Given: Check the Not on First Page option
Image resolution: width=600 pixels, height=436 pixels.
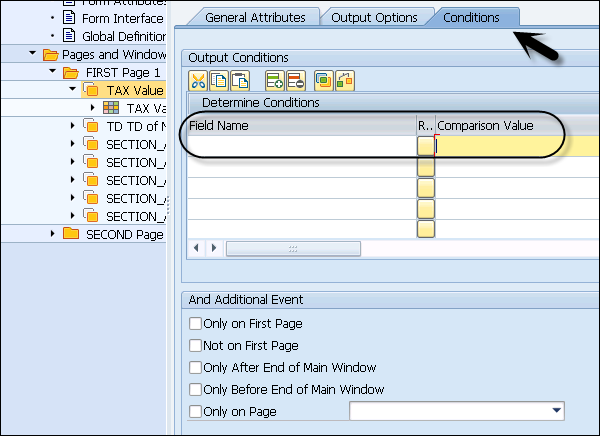Looking at the screenshot, I should click(195, 346).
